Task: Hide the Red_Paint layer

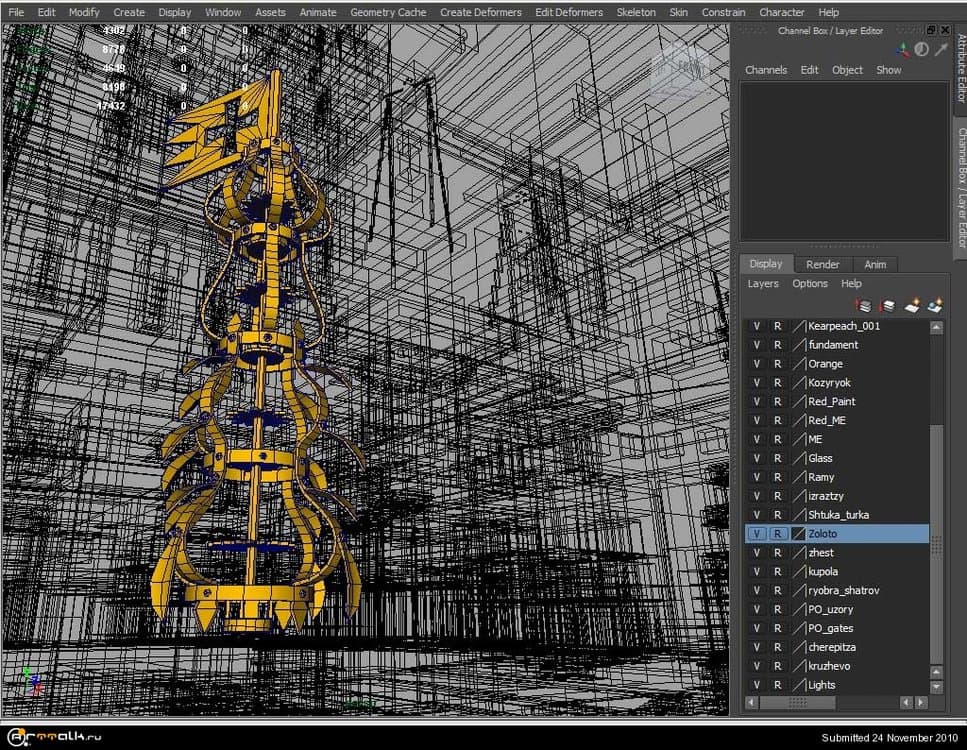Action: 757,402
